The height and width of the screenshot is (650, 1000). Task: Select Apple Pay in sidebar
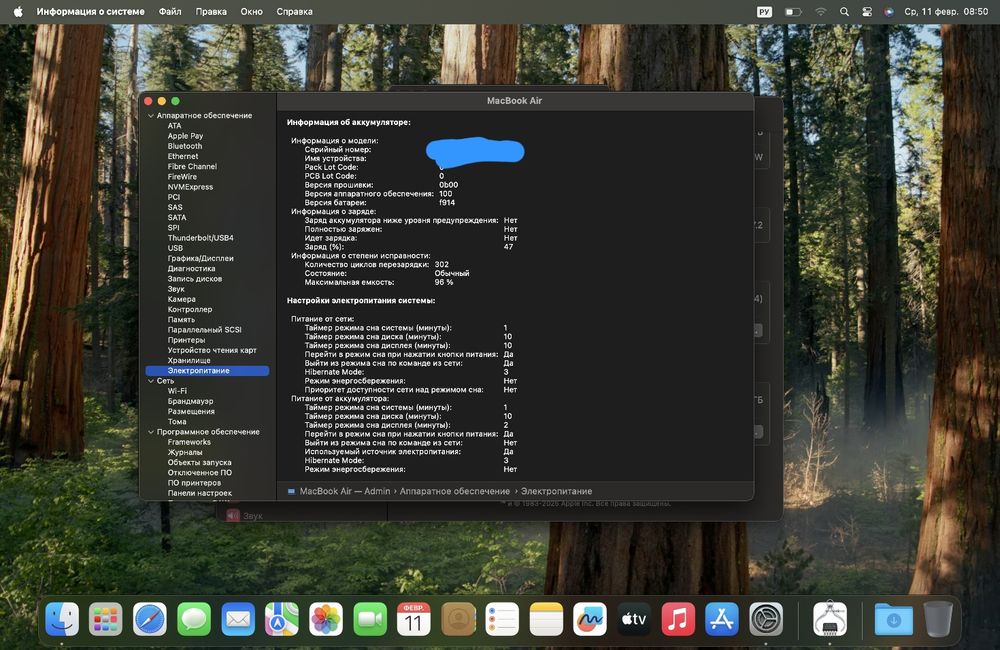[186, 136]
